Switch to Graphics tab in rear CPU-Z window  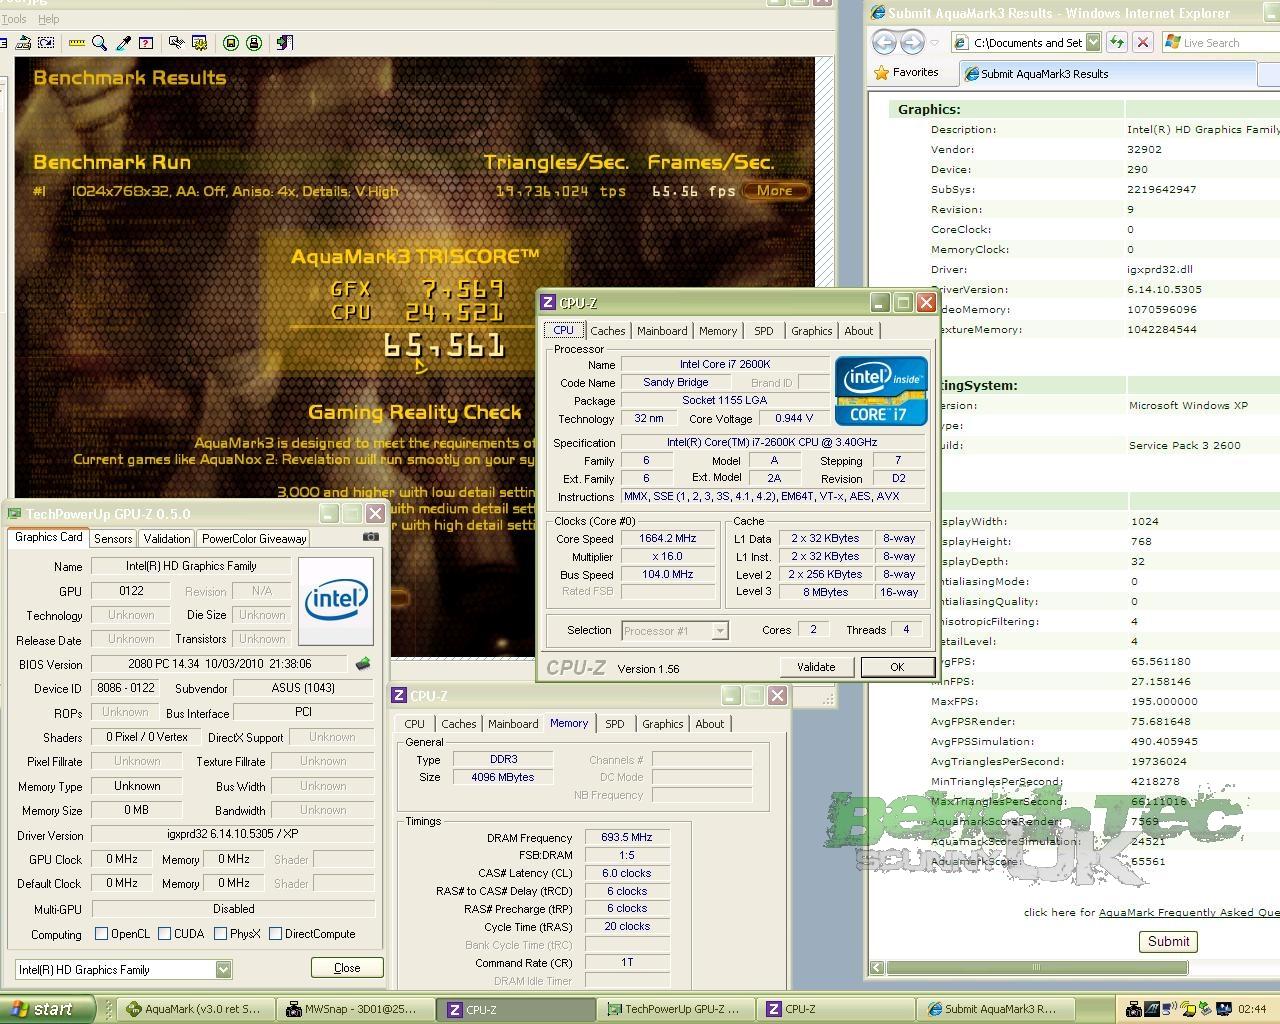coord(662,724)
